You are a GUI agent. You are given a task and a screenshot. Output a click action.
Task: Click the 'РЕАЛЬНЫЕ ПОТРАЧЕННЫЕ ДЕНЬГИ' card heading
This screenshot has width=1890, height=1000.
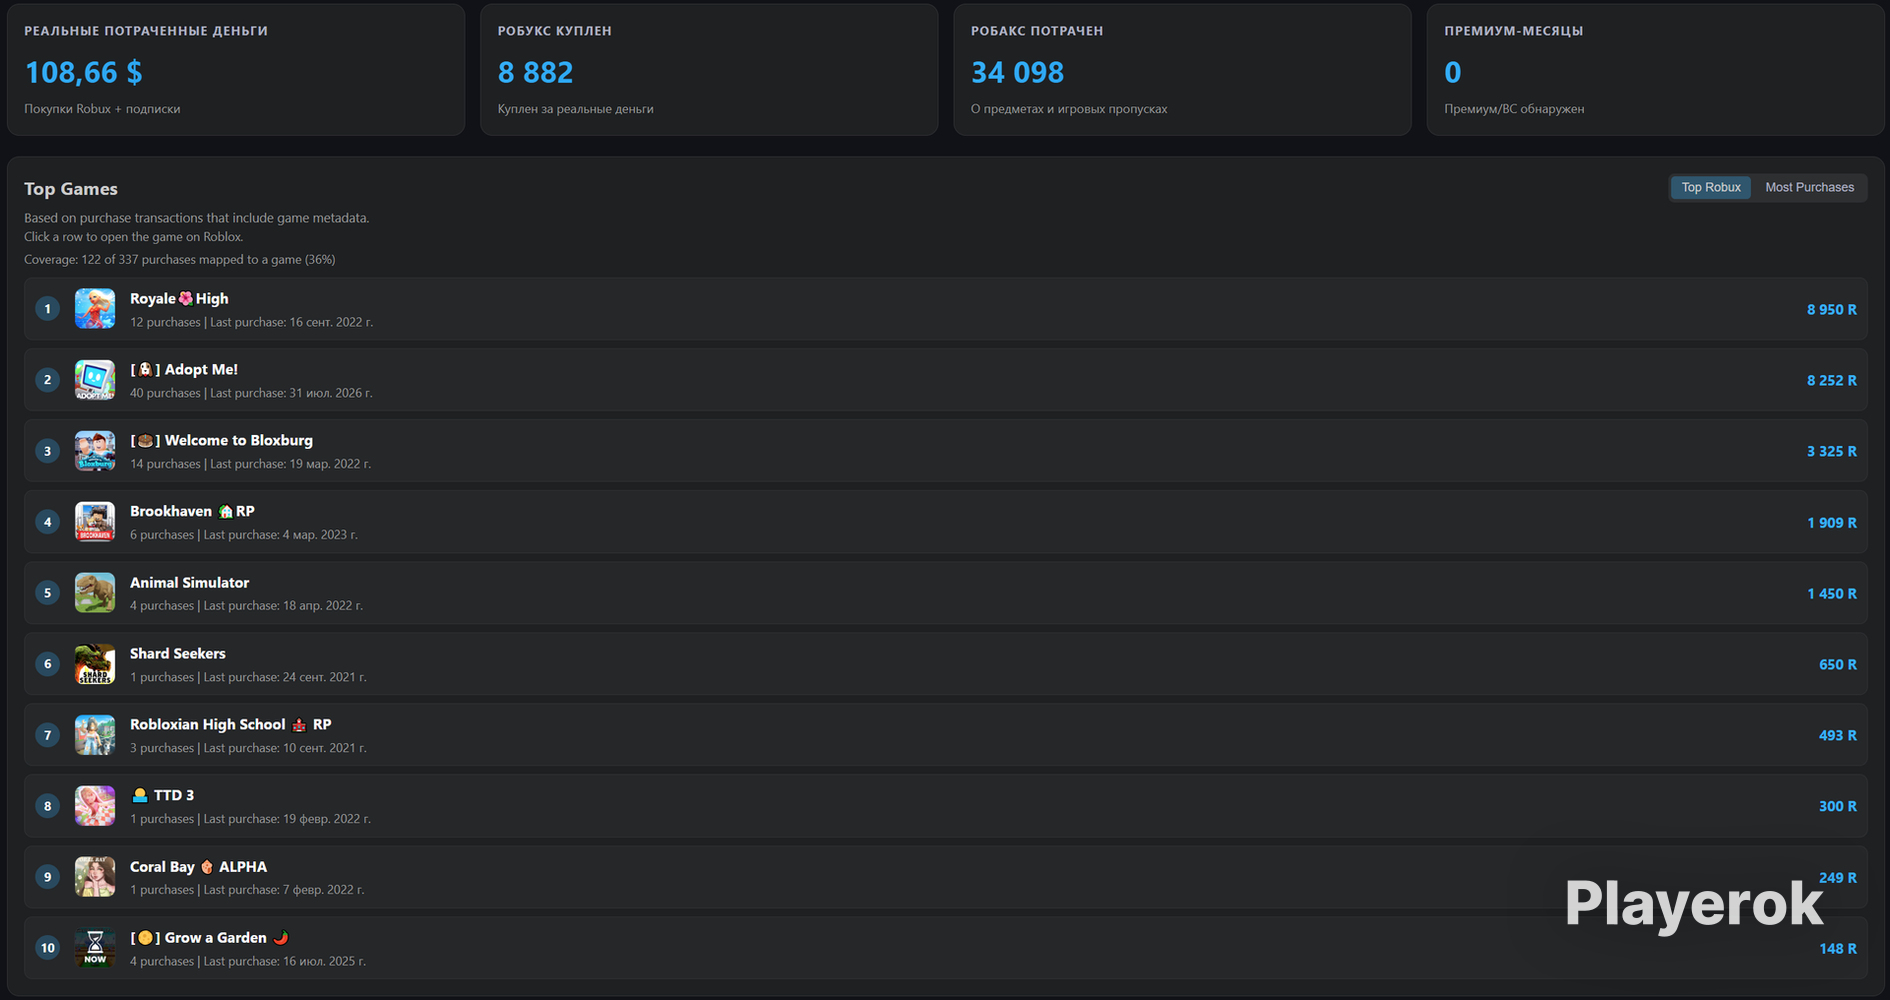(146, 31)
